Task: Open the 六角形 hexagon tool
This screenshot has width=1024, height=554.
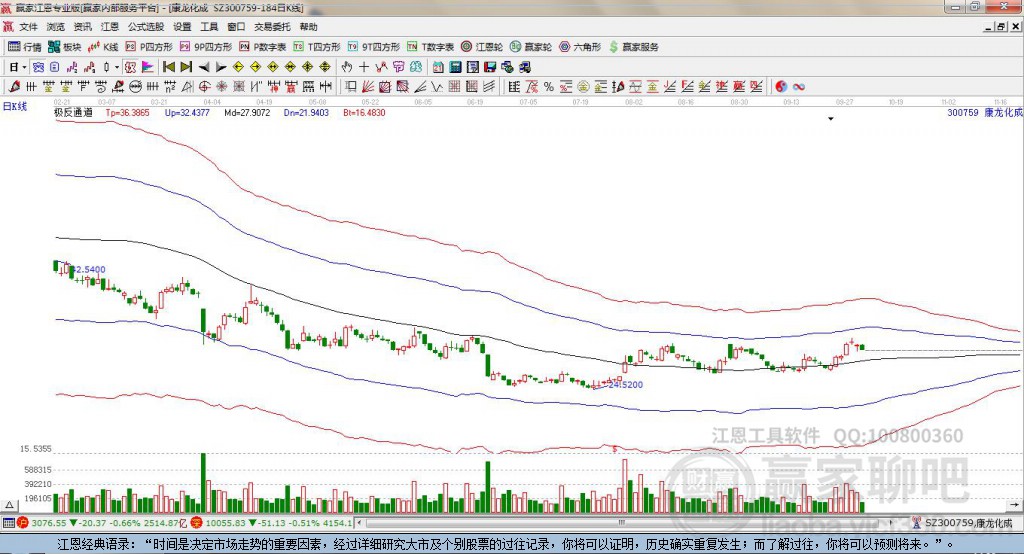Action: 580,47
